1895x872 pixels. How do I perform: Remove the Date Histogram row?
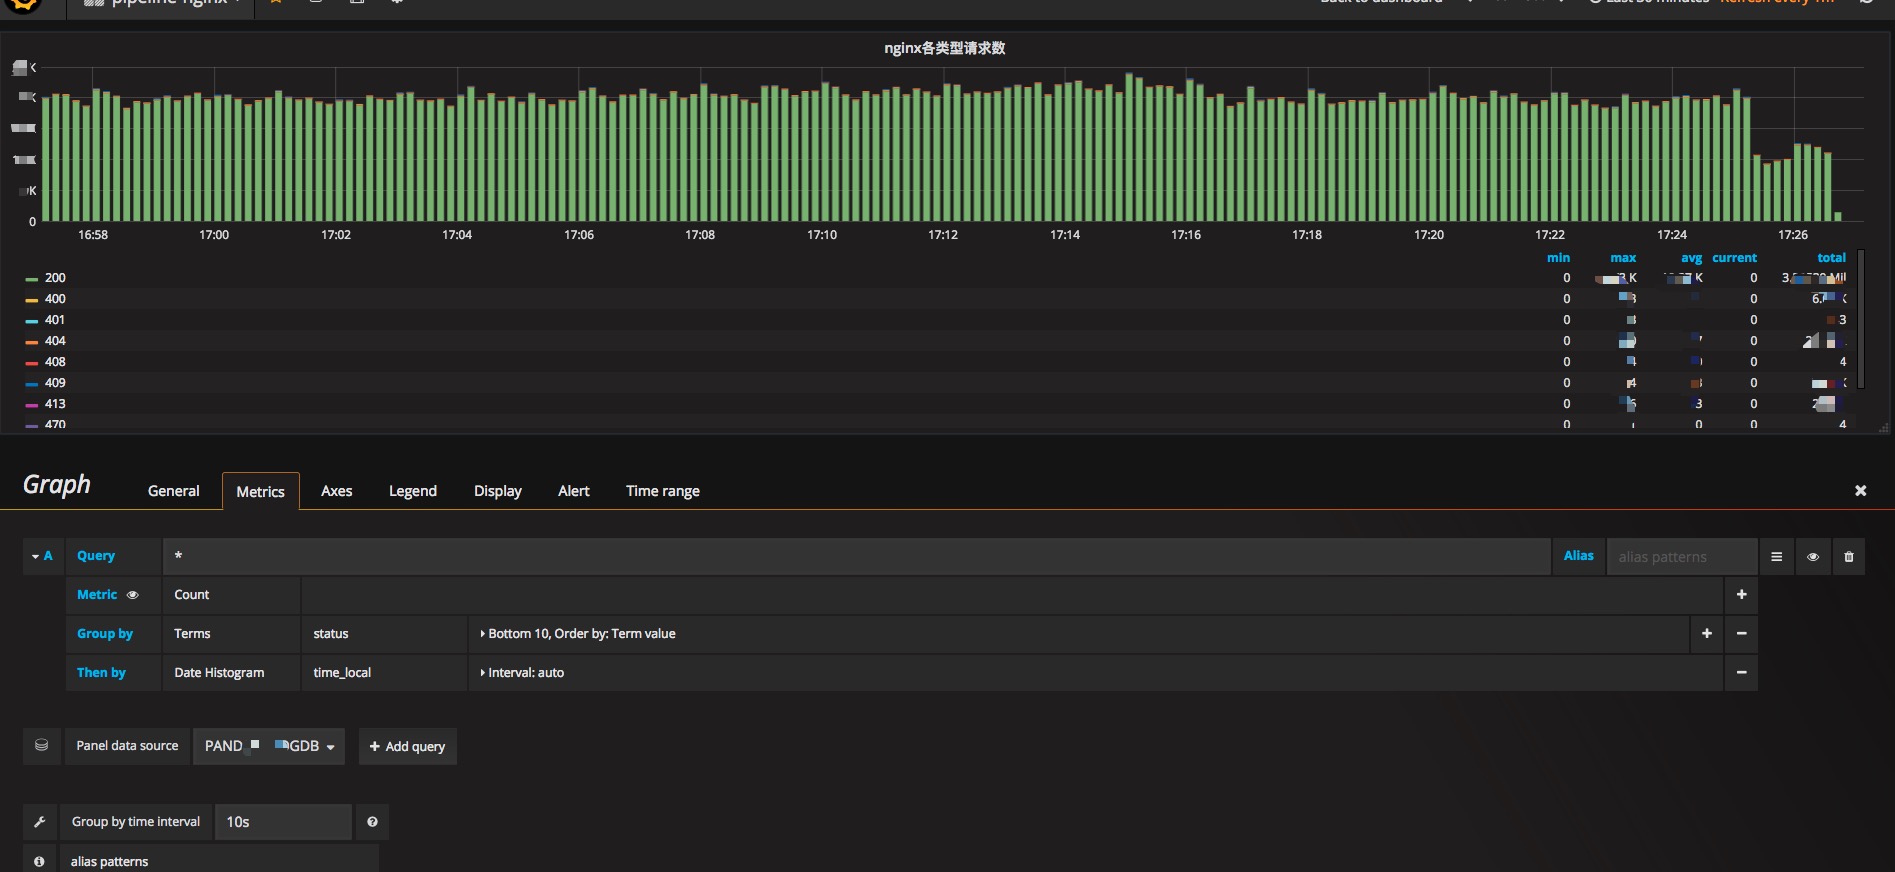coord(1741,673)
